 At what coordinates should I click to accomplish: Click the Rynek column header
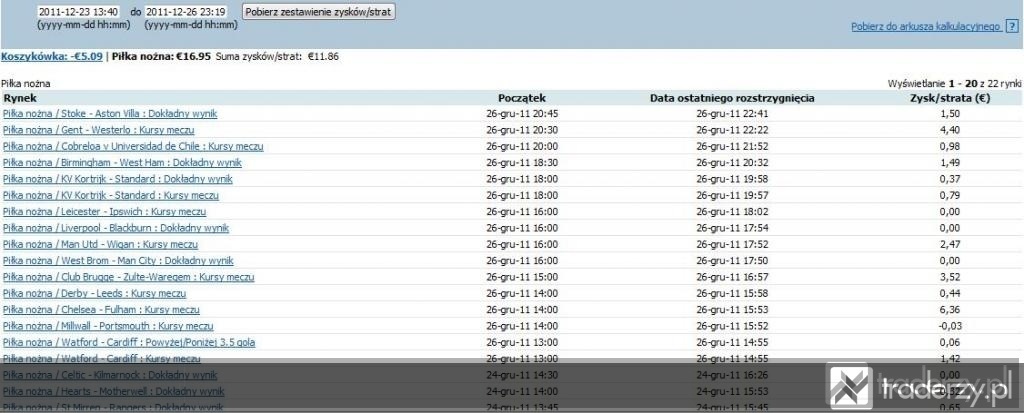click(x=20, y=98)
